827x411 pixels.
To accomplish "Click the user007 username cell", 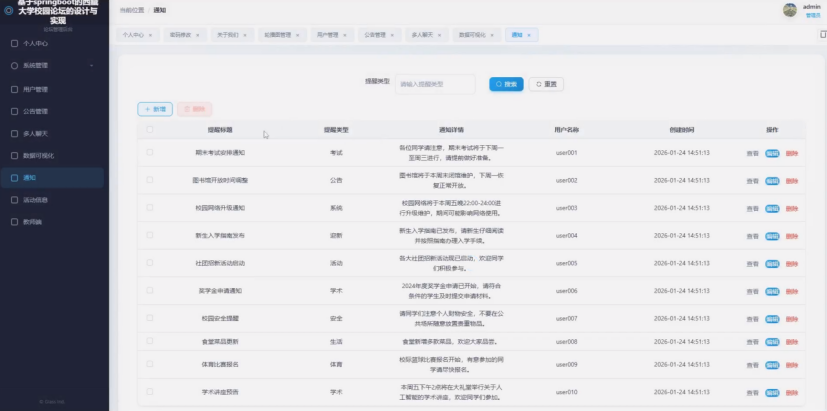I will tap(566, 318).
